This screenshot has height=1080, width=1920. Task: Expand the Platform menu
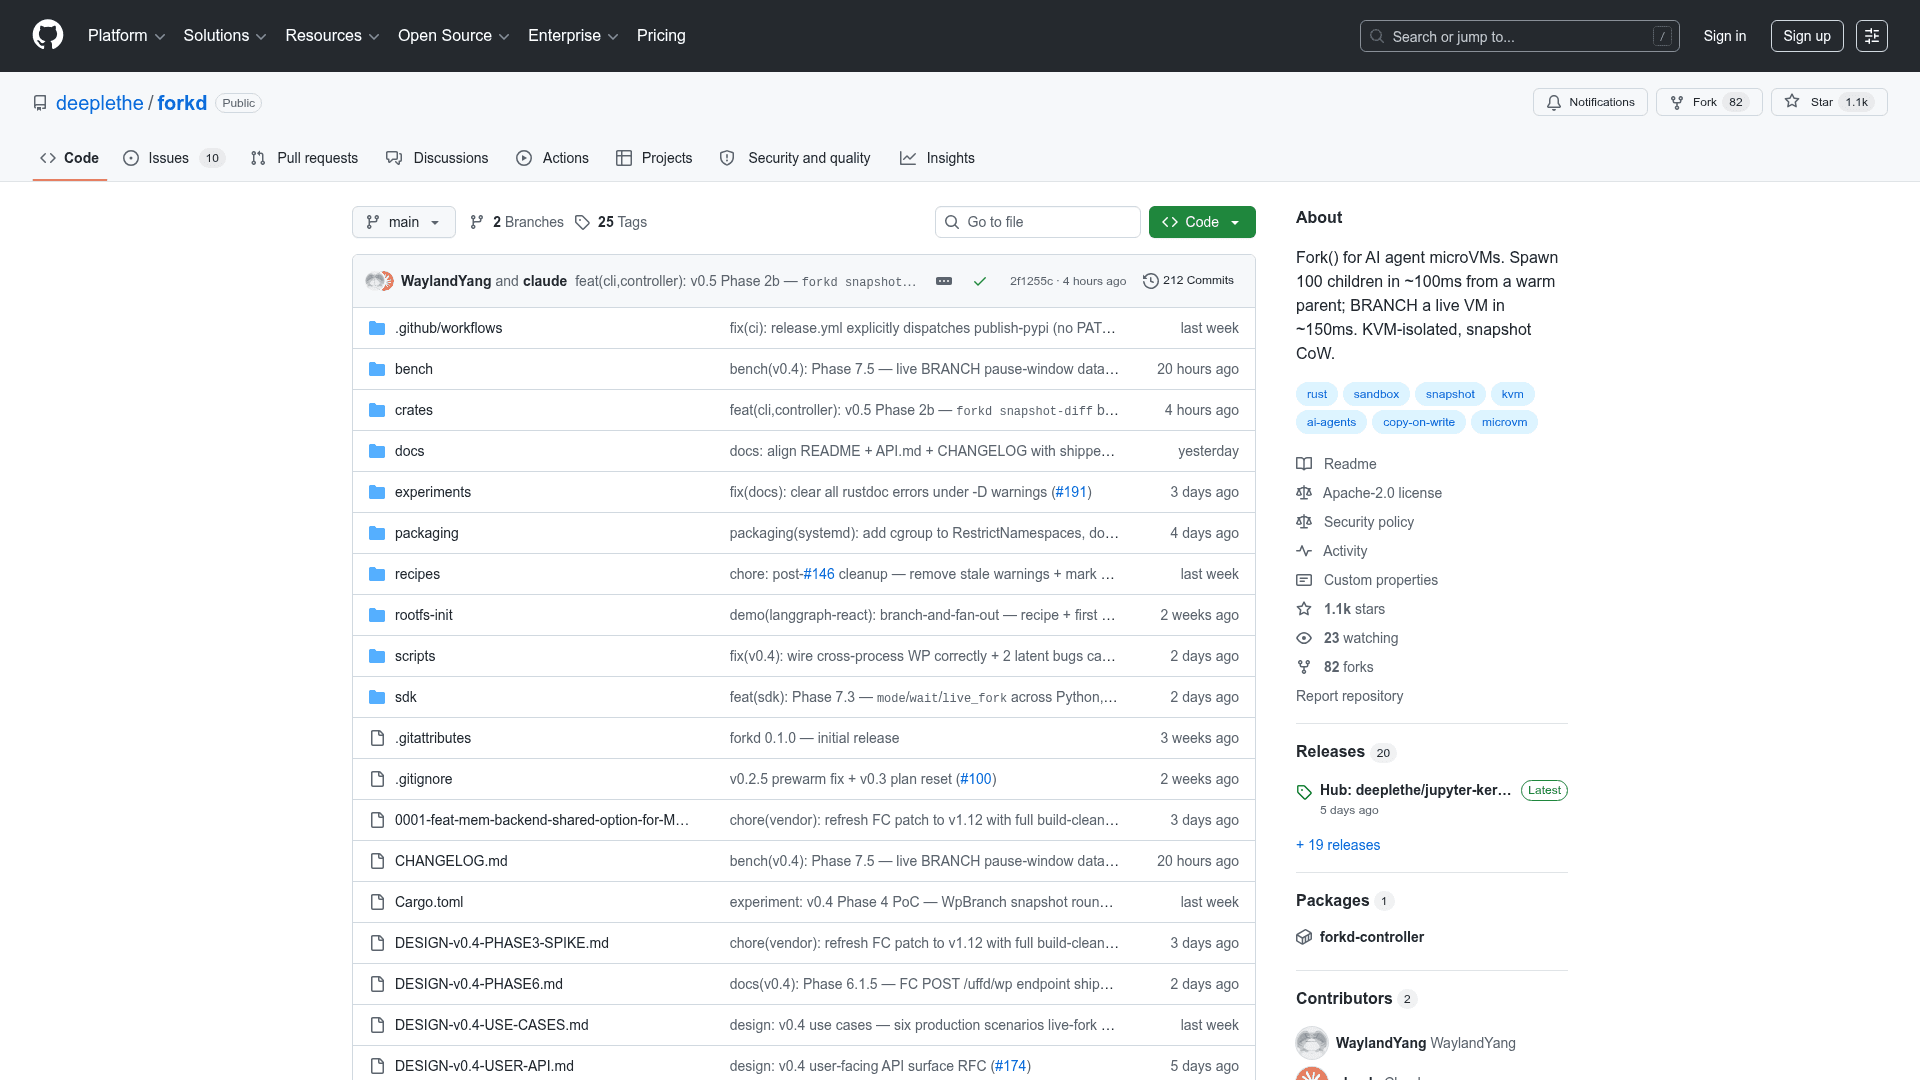click(x=126, y=36)
